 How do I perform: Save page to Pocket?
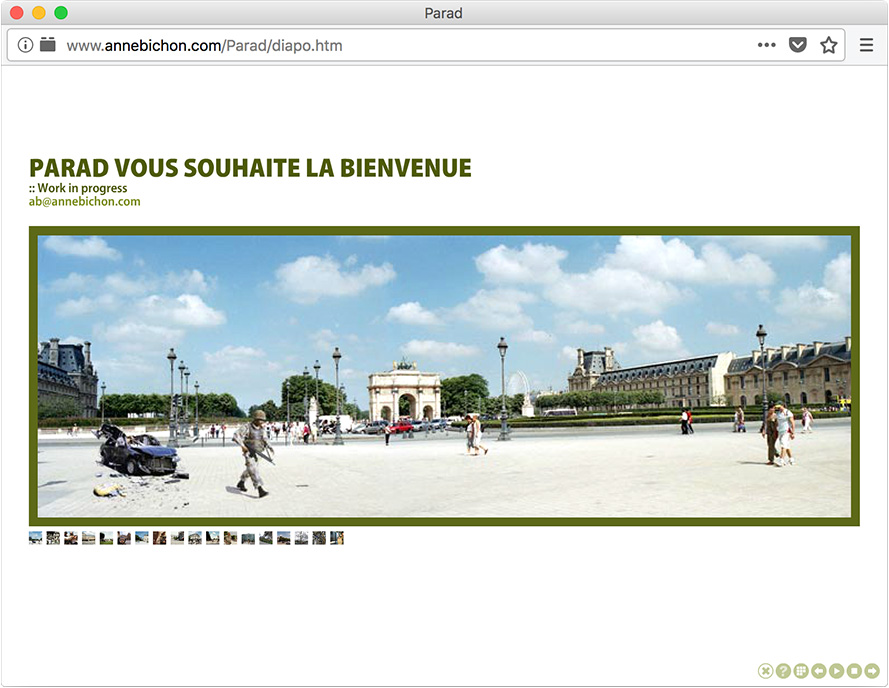pyautogui.click(x=797, y=45)
